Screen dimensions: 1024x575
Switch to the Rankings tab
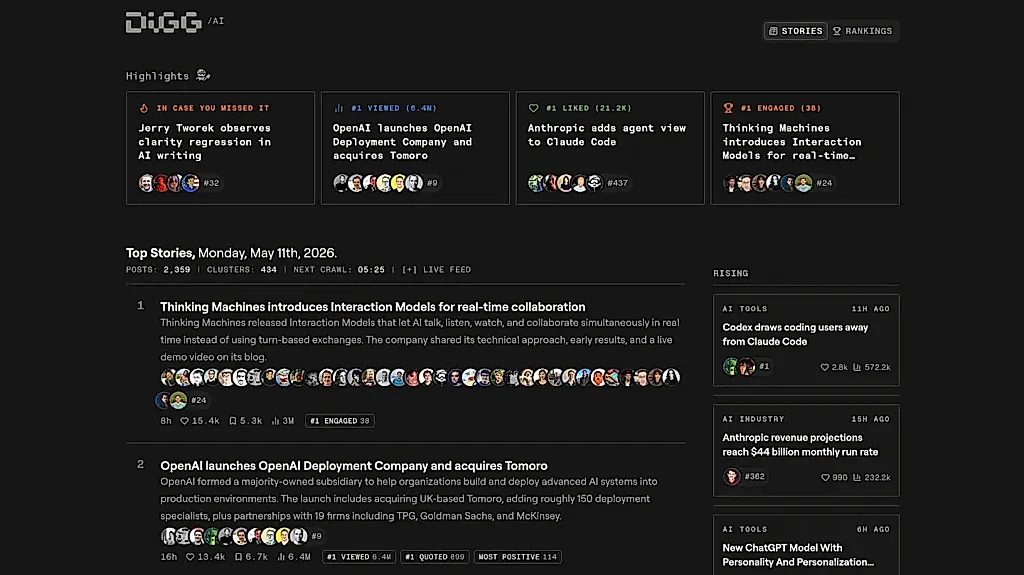pyautogui.click(x=862, y=31)
